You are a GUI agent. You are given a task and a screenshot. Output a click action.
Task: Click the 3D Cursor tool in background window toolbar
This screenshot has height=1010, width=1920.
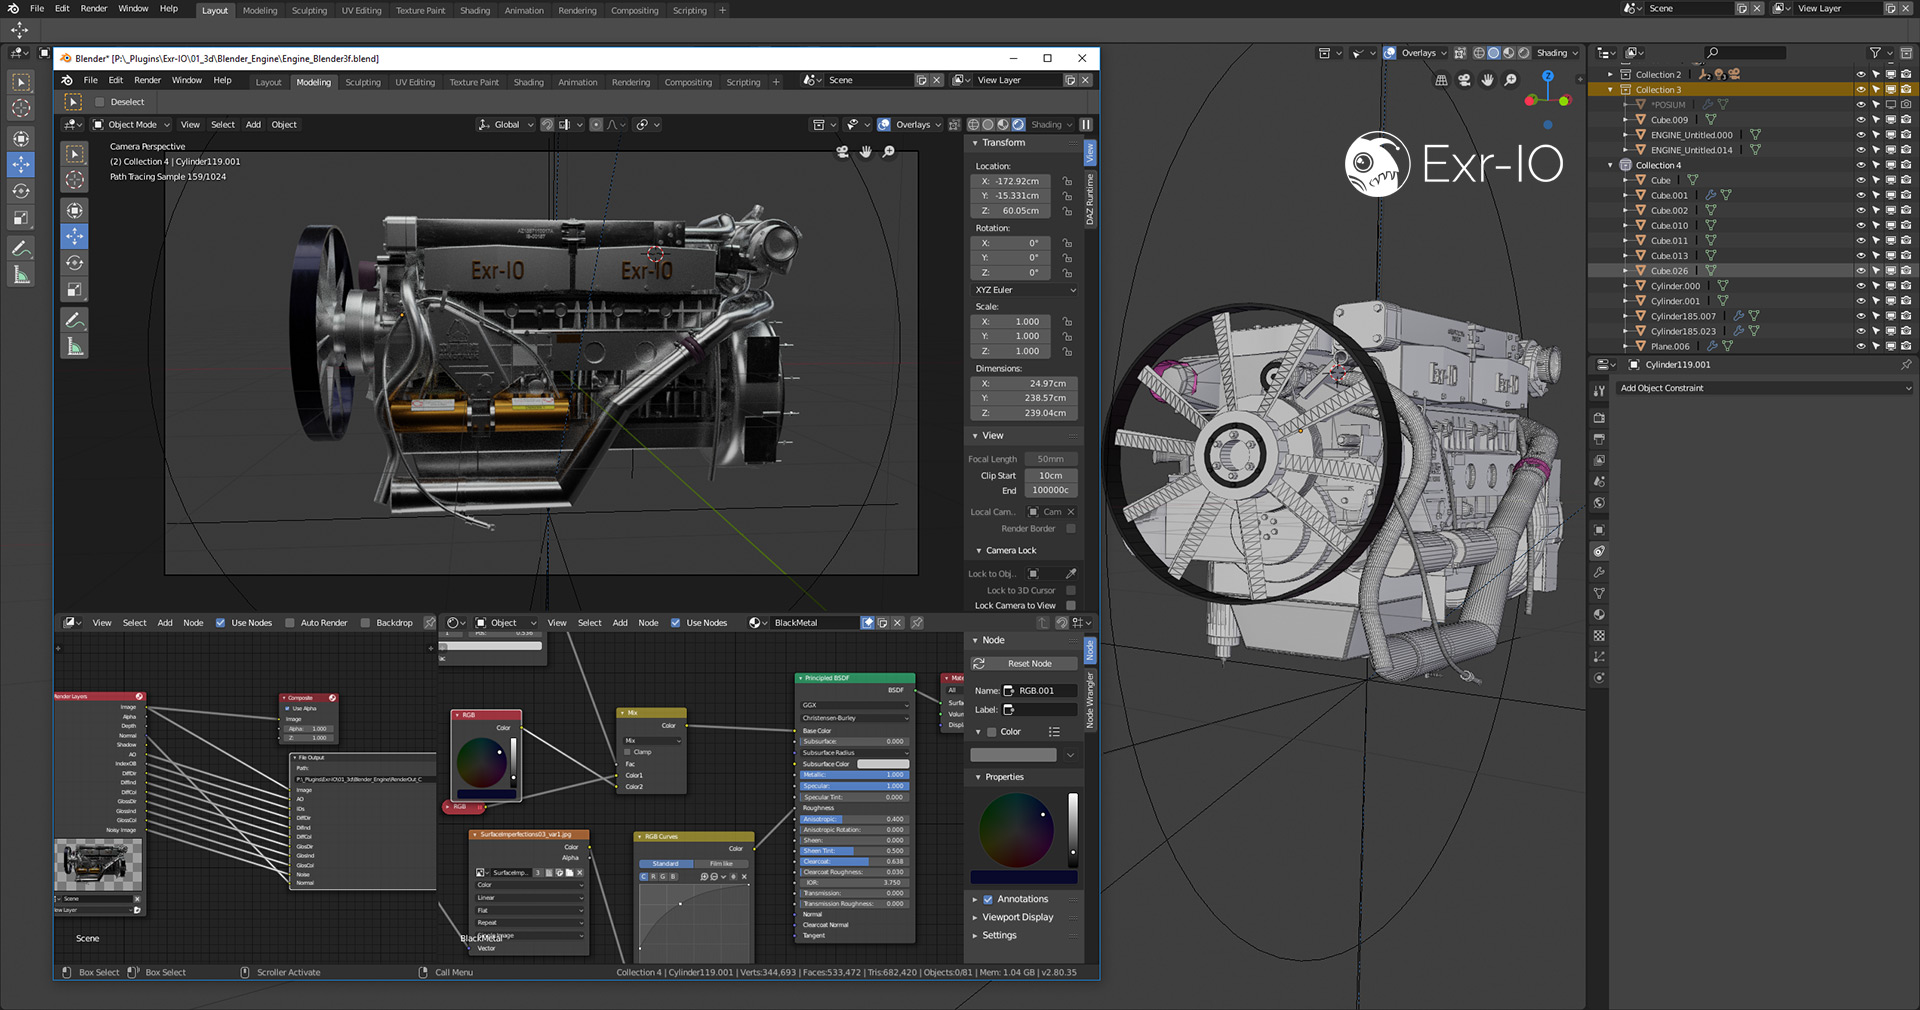point(21,108)
